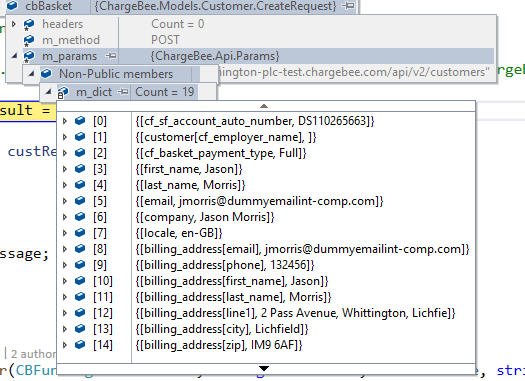The height and width of the screenshot is (381, 525).
Task: Click the cube icon for entry [10]
Action: (80, 281)
